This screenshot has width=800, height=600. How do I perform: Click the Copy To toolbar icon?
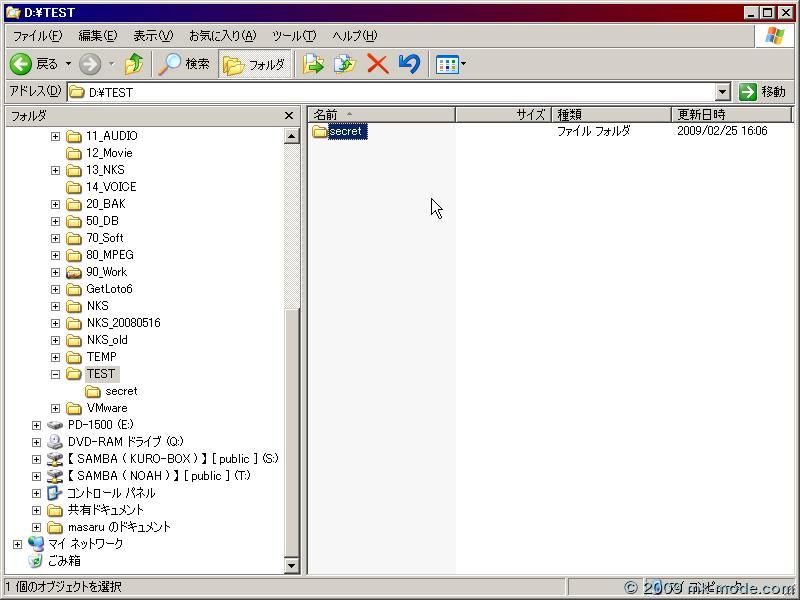[x=343, y=63]
